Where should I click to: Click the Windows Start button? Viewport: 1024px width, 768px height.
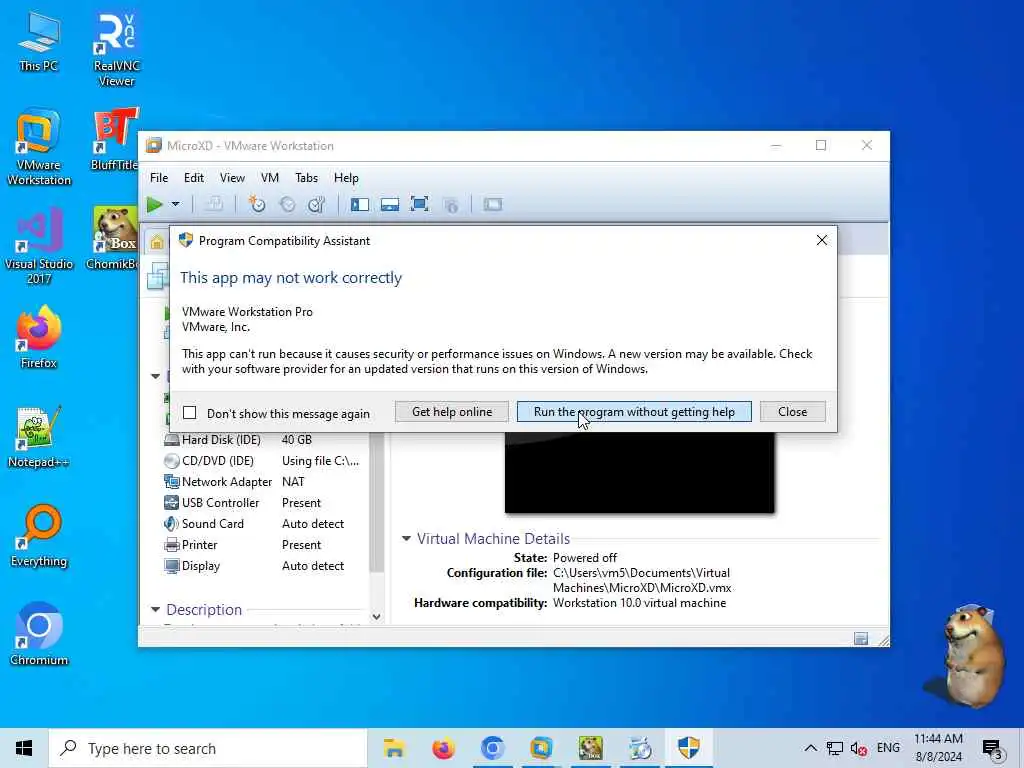tap(24, 748)
